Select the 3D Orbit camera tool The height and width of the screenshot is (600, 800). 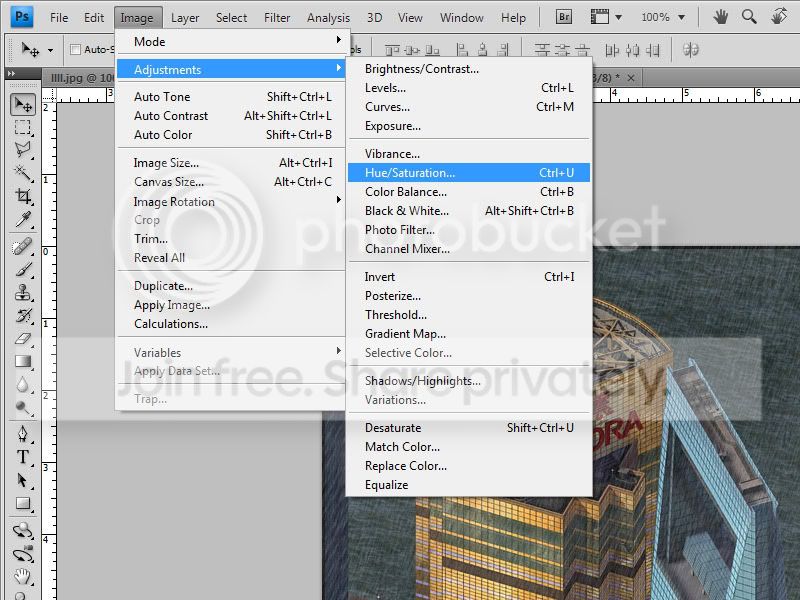[23, 554]
